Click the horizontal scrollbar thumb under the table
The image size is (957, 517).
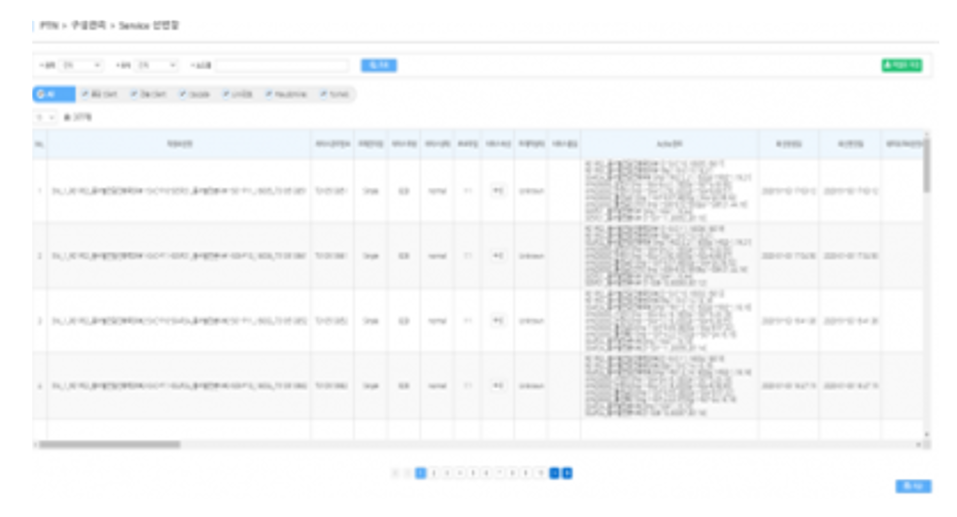coord(110,444)
